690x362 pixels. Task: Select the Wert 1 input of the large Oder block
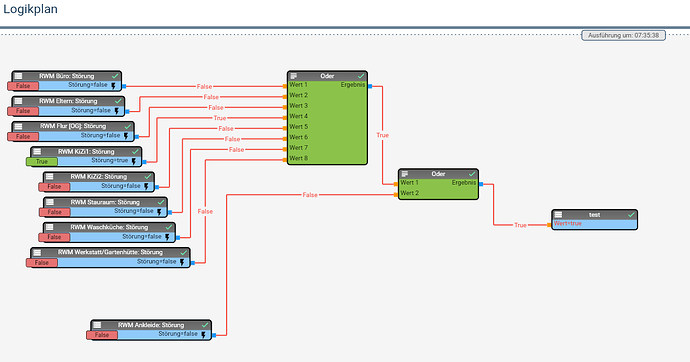[x=298, y=84]
